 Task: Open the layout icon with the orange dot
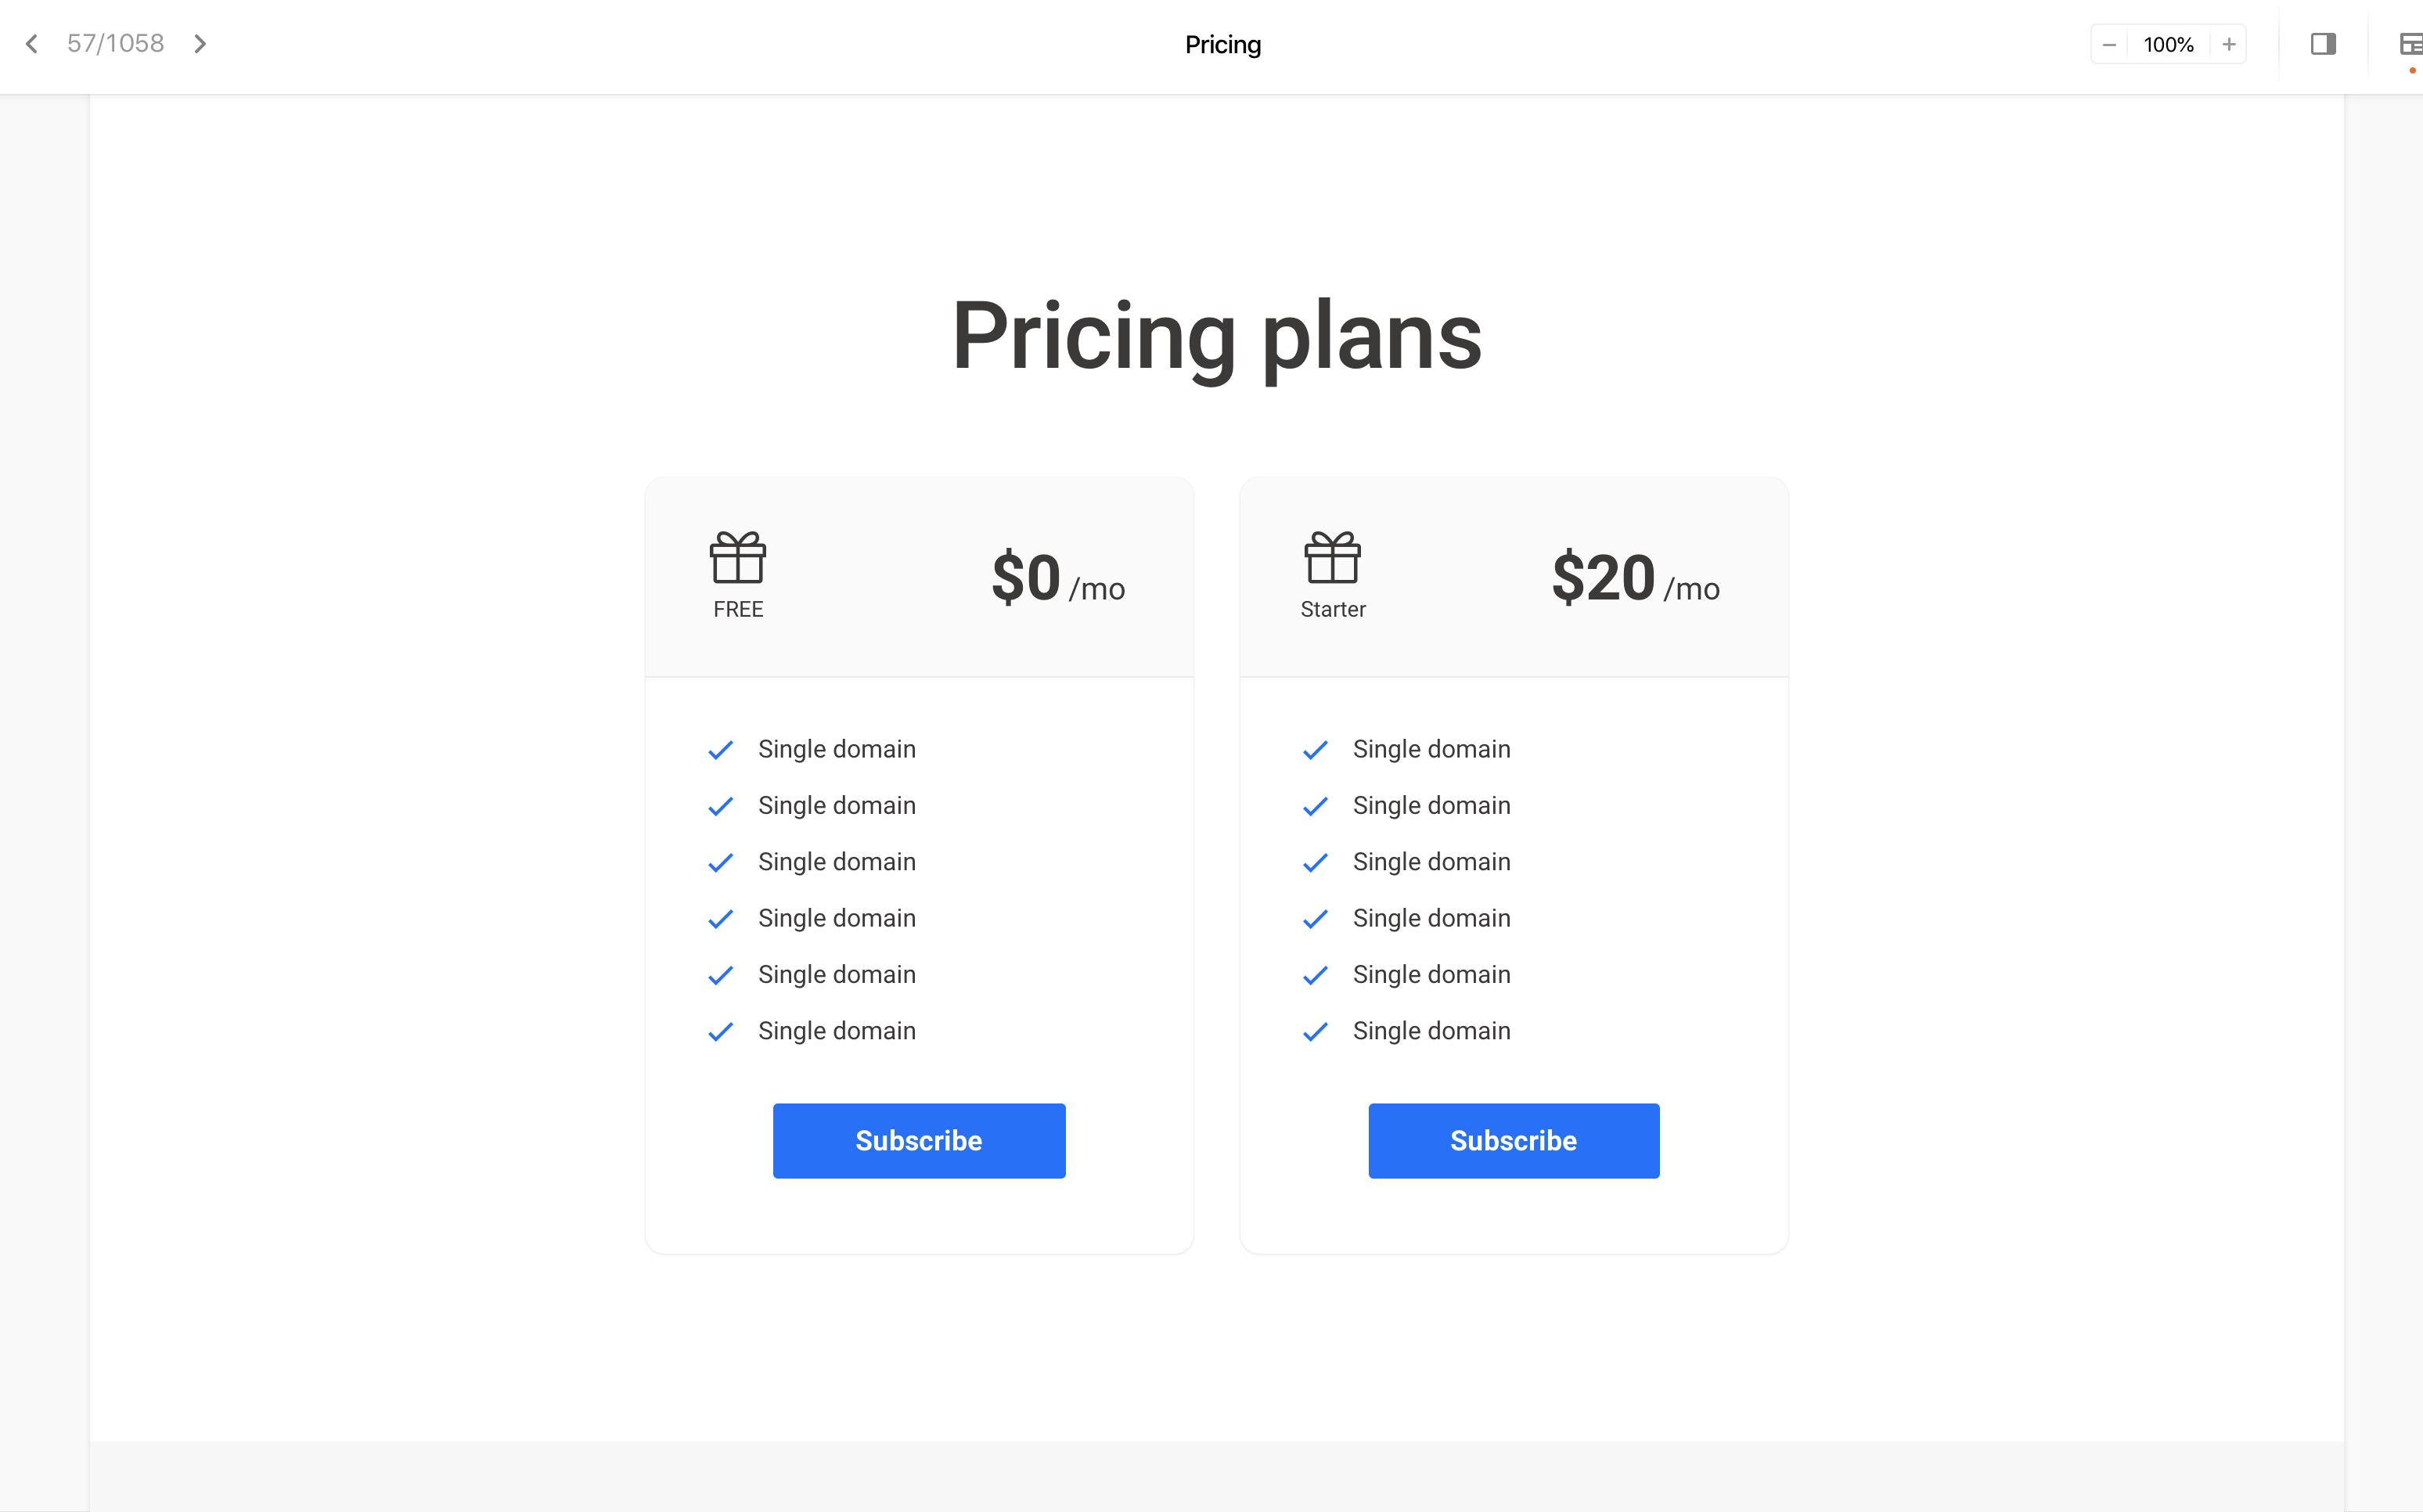2411,44
